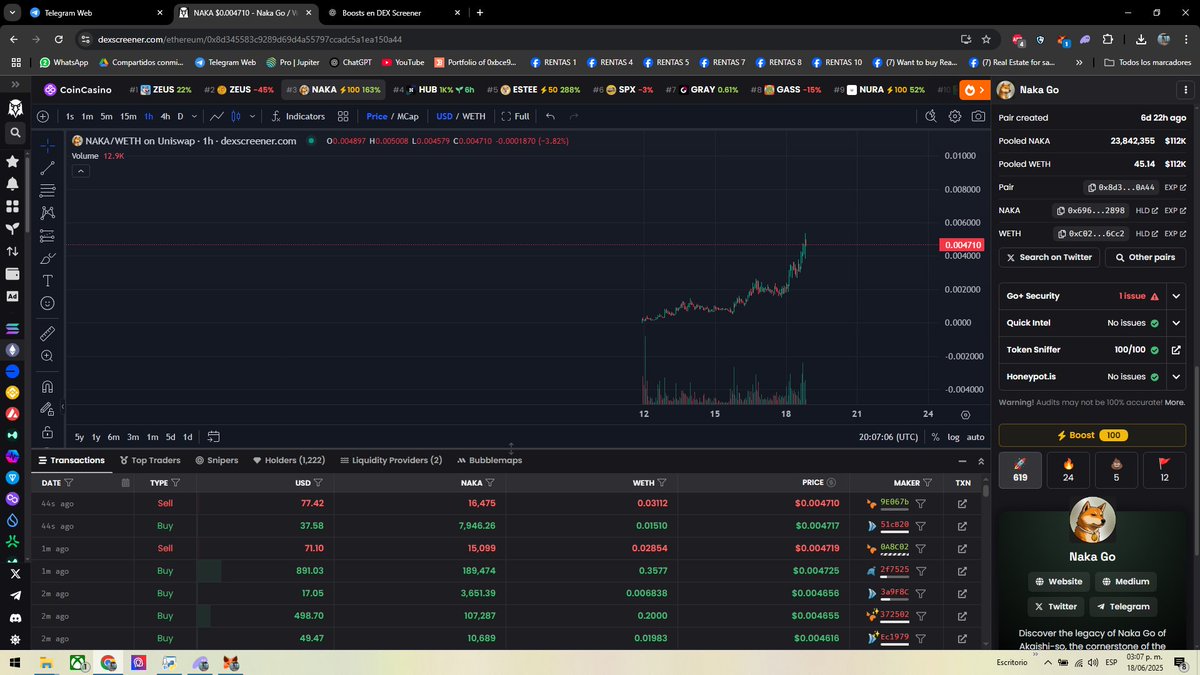
Task: Open the Fibonacci retracement tool
Action: (47, 190)
